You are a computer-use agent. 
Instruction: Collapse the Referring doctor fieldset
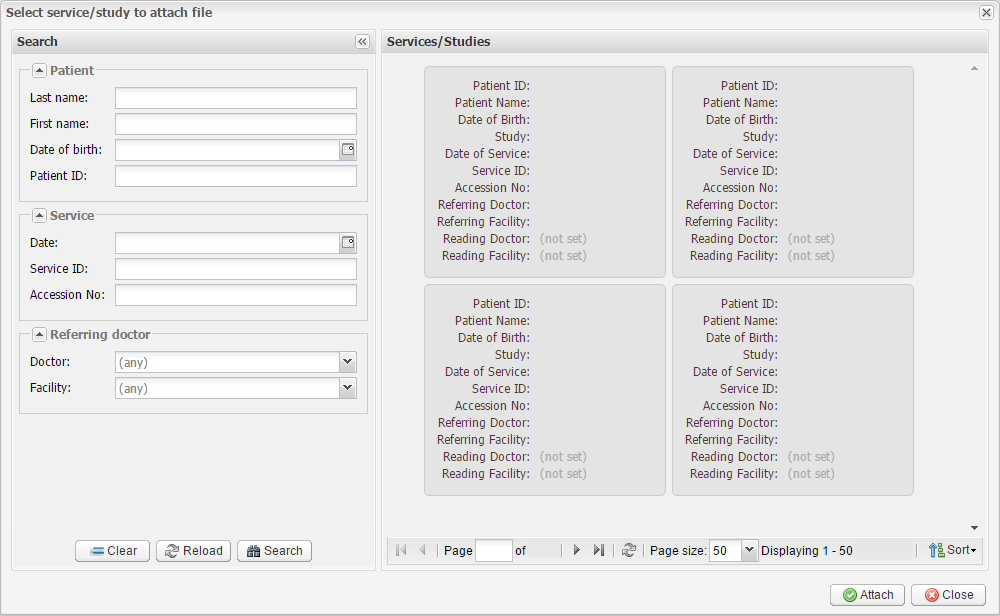[40, 335]
